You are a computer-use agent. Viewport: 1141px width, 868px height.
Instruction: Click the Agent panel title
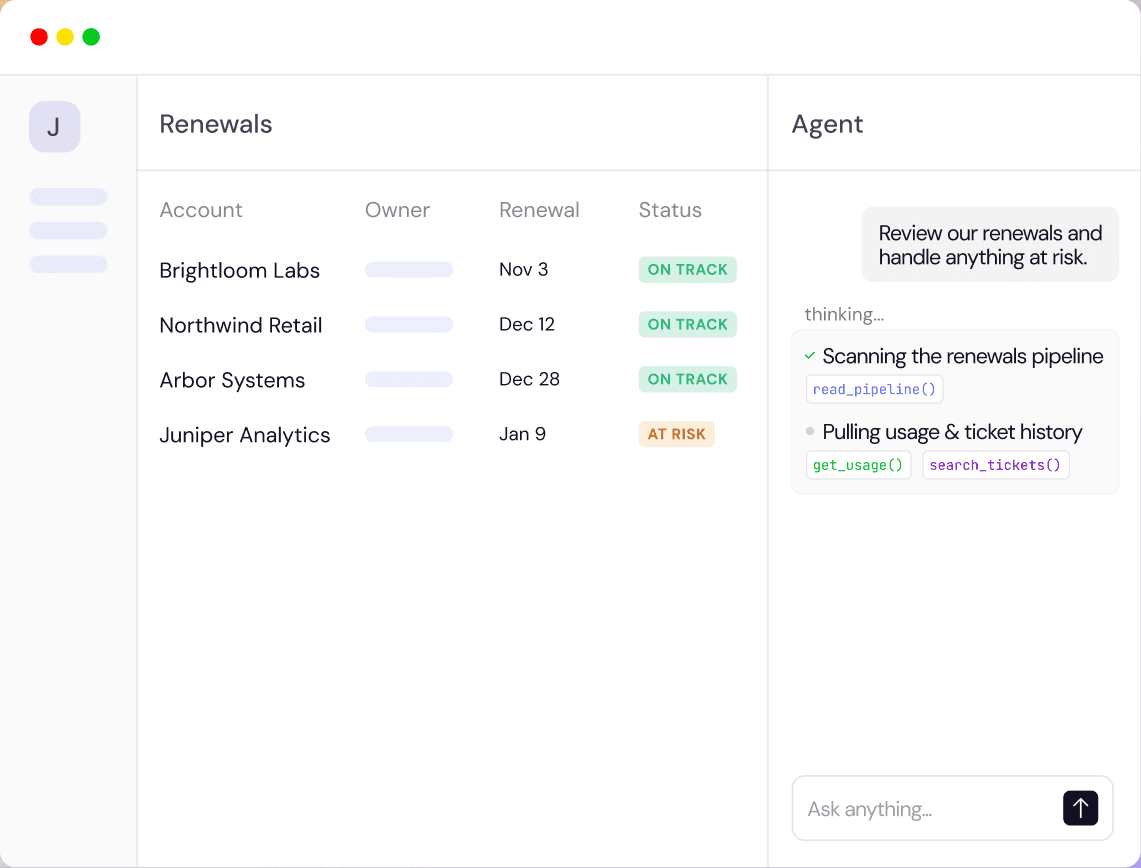coord(827,124)
